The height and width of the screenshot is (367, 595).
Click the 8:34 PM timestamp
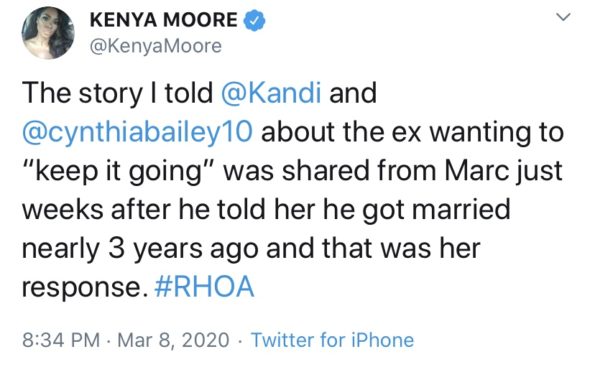point(61,340)
